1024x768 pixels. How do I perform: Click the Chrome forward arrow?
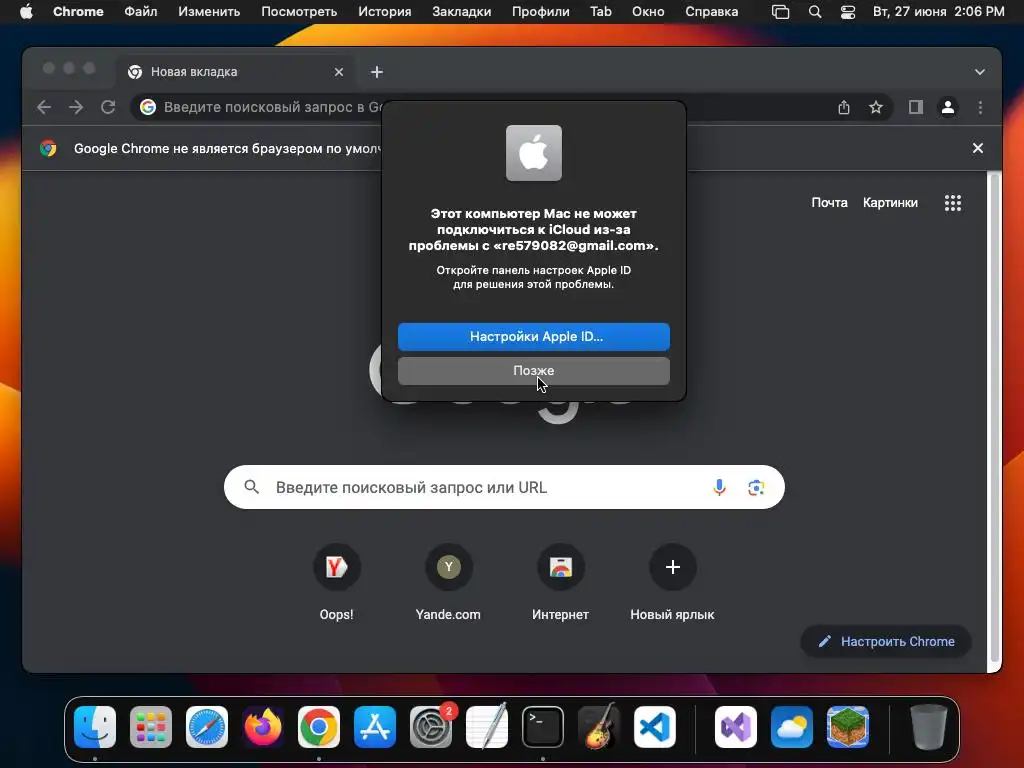pos(76,107)
